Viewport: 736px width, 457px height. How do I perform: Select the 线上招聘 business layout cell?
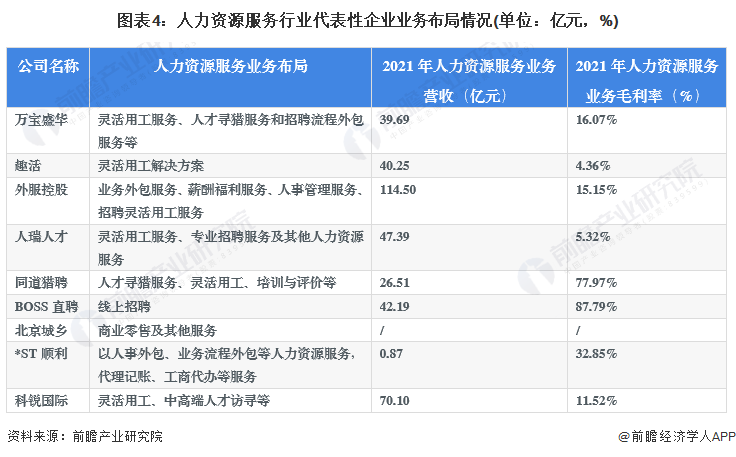click(122, 306)
